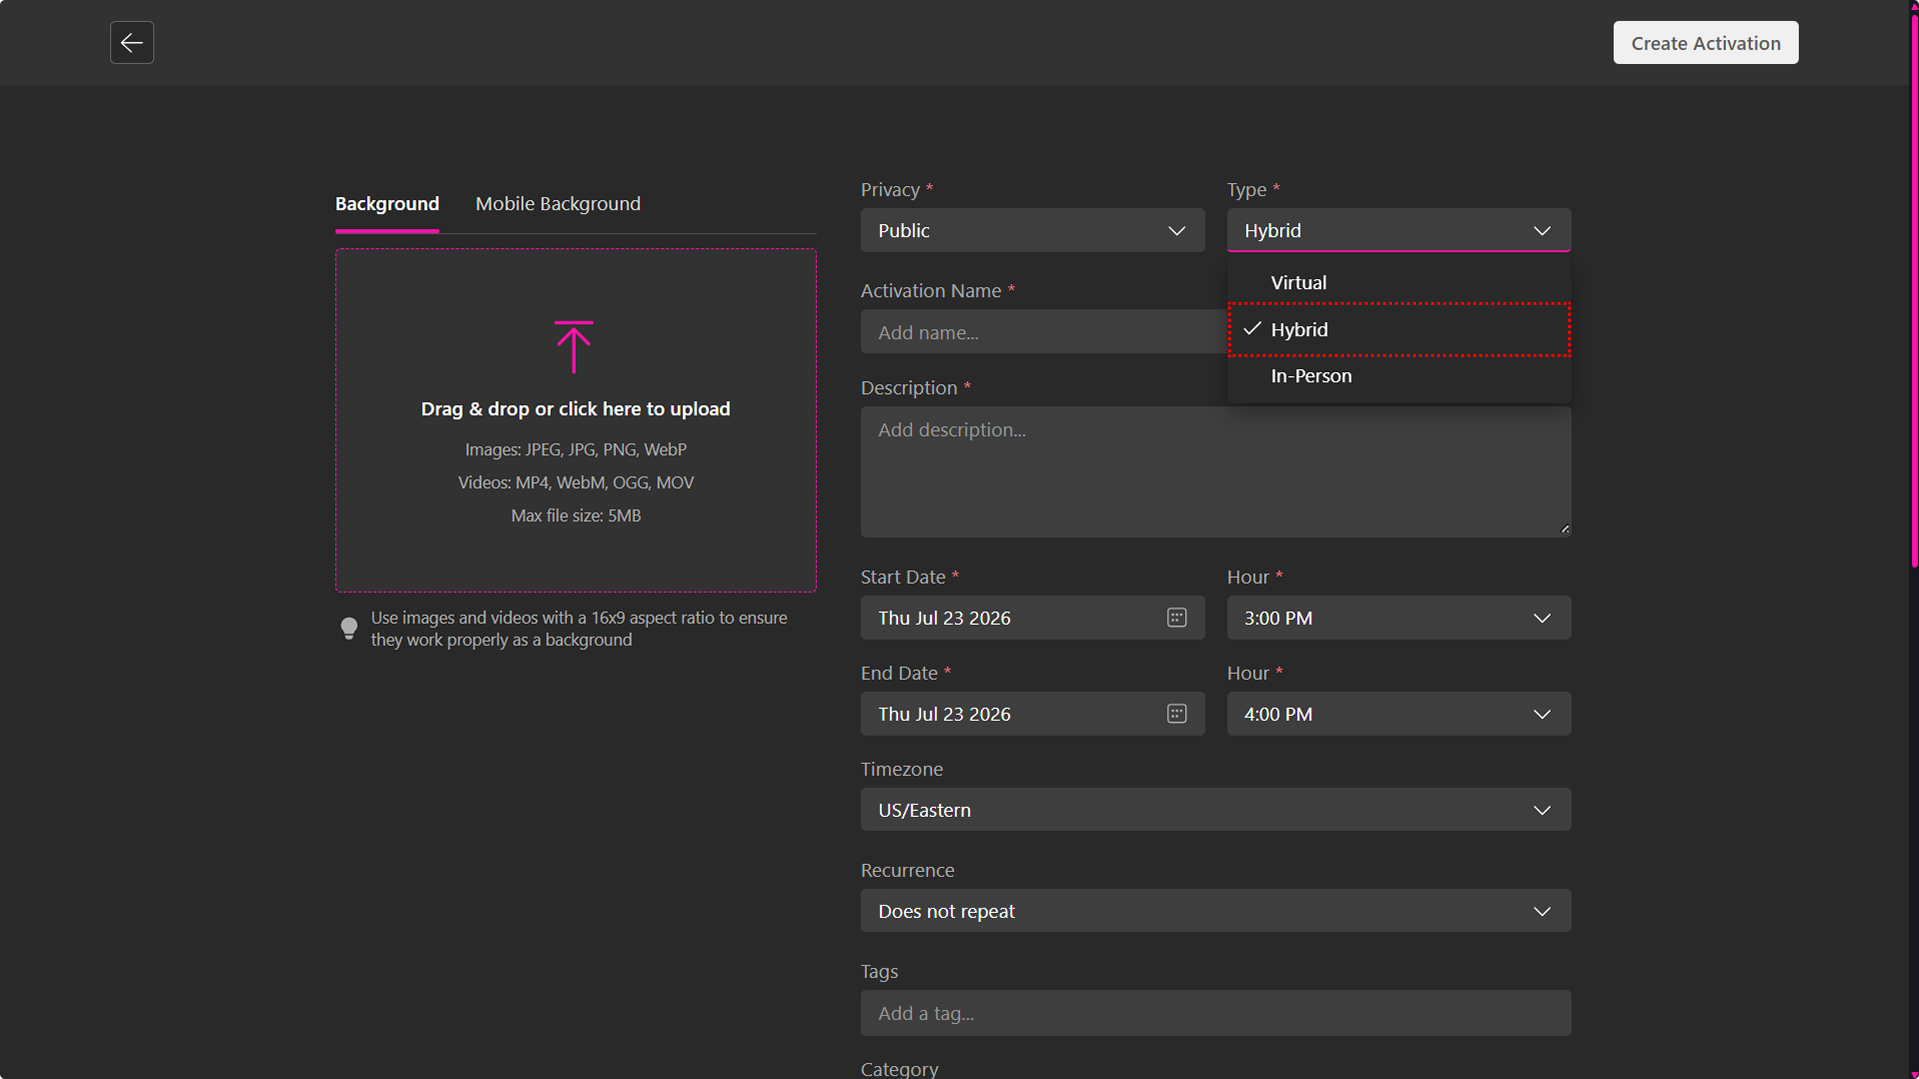Image resolution: width=1919 pixels, height=1079 pixels.
Task: Open the start Hour dropdown 3:00 PM
Action: (1399, 618)
